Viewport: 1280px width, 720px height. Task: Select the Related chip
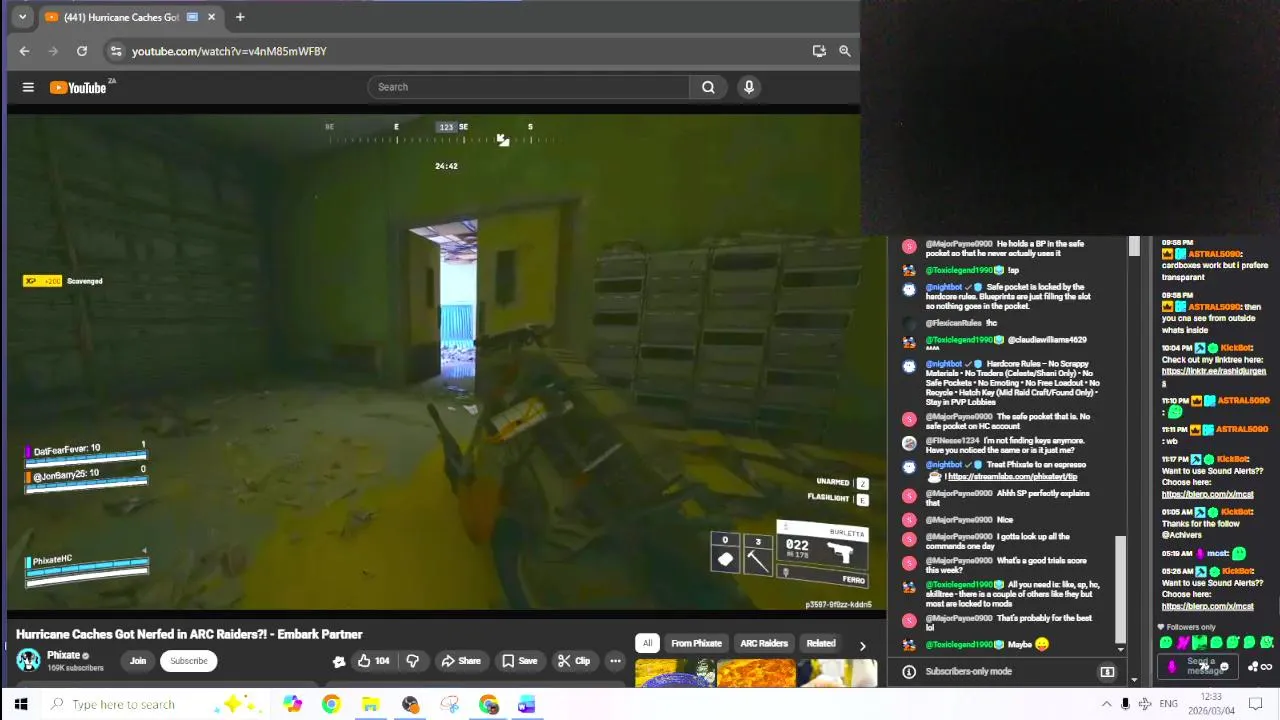820,644
